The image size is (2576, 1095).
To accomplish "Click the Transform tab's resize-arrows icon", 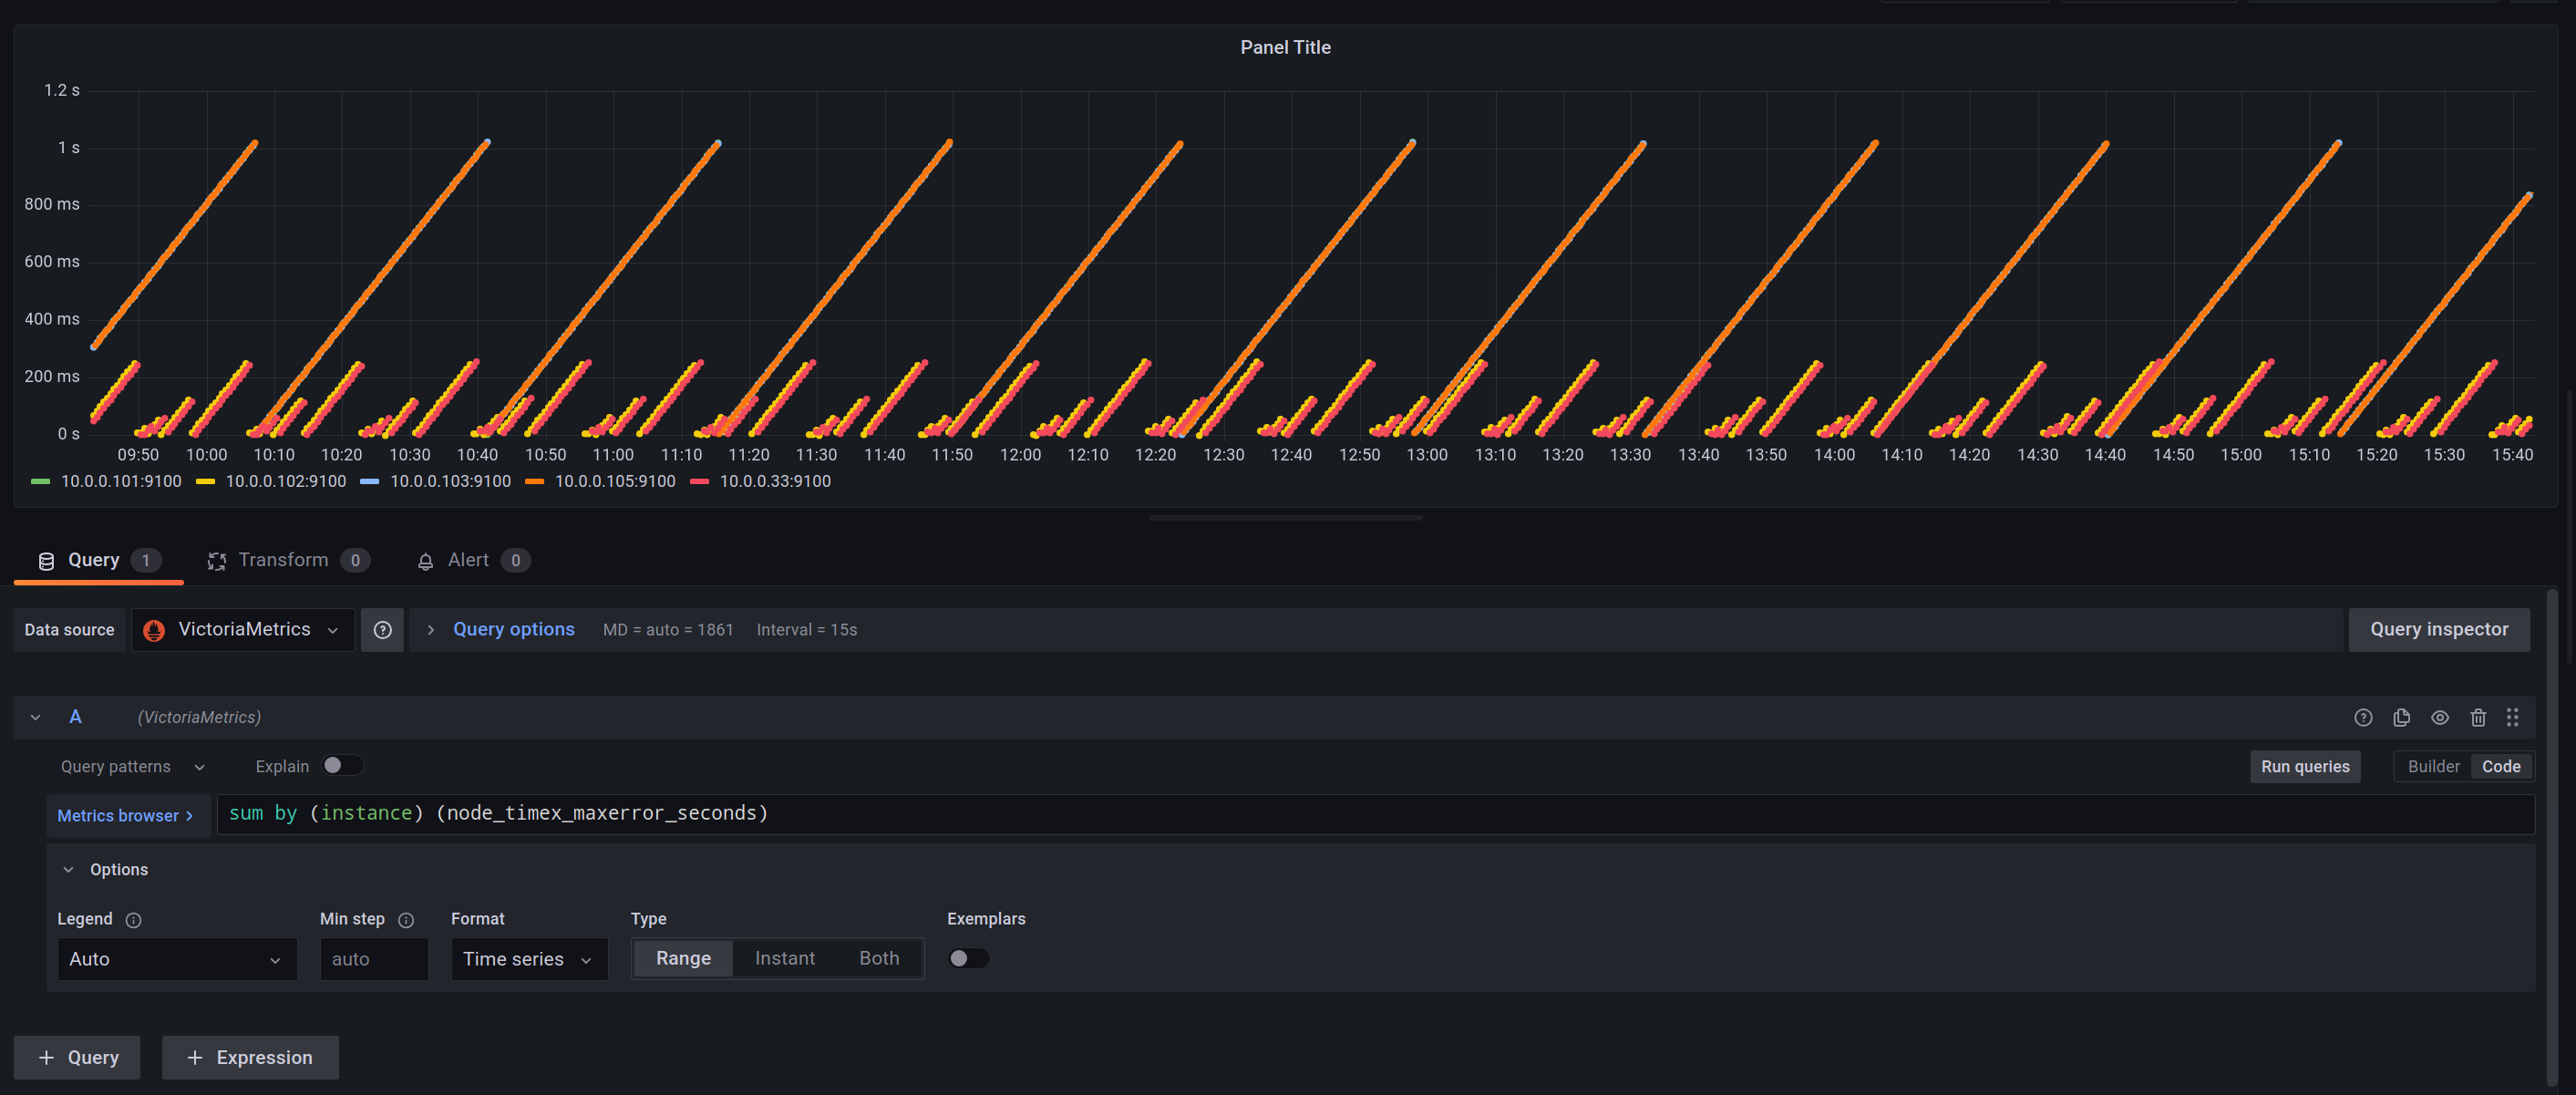I will tap(217, 560).
